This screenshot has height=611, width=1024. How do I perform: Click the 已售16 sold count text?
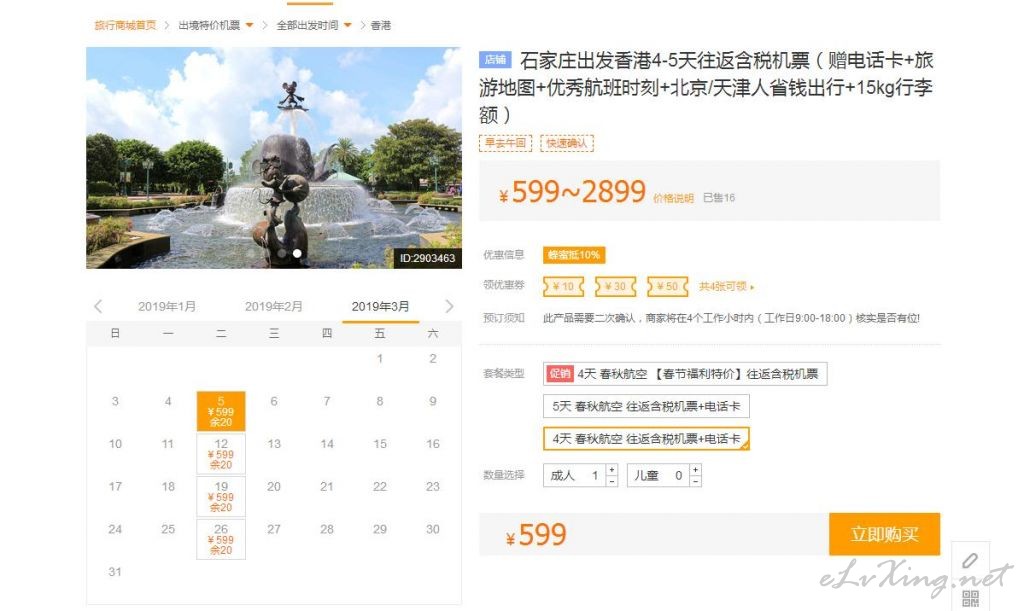(x=719, y=198)
